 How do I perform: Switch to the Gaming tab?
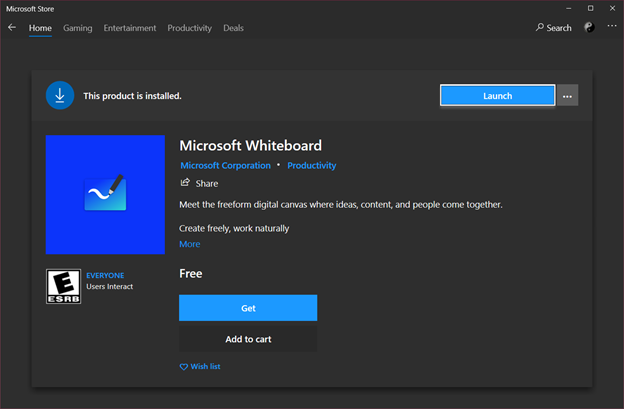[78, 28]
